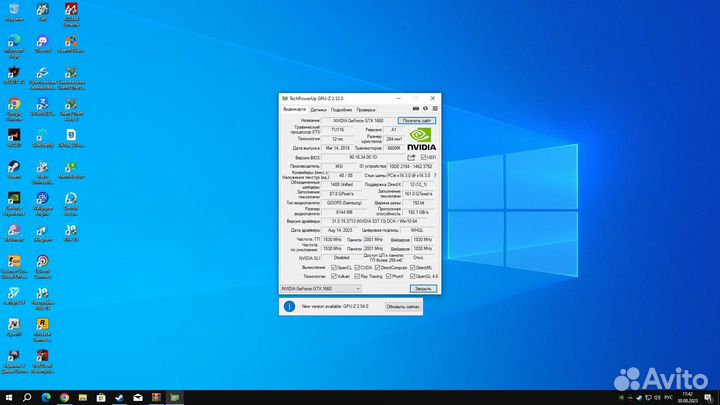The image size is (720, 405).
Task: Click the TU116 GPU value
Action: [x=338, y=130]
